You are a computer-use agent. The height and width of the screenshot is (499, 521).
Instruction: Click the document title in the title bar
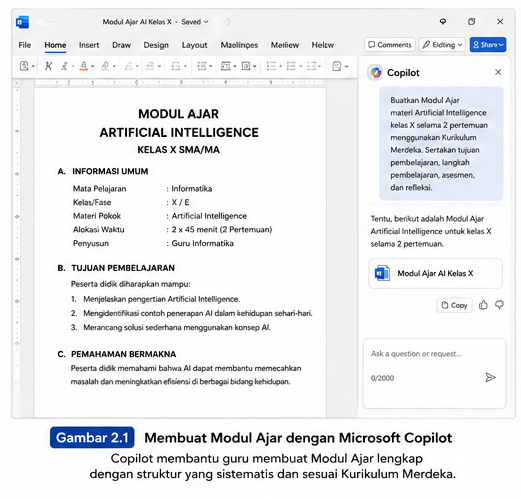(137, 22)
